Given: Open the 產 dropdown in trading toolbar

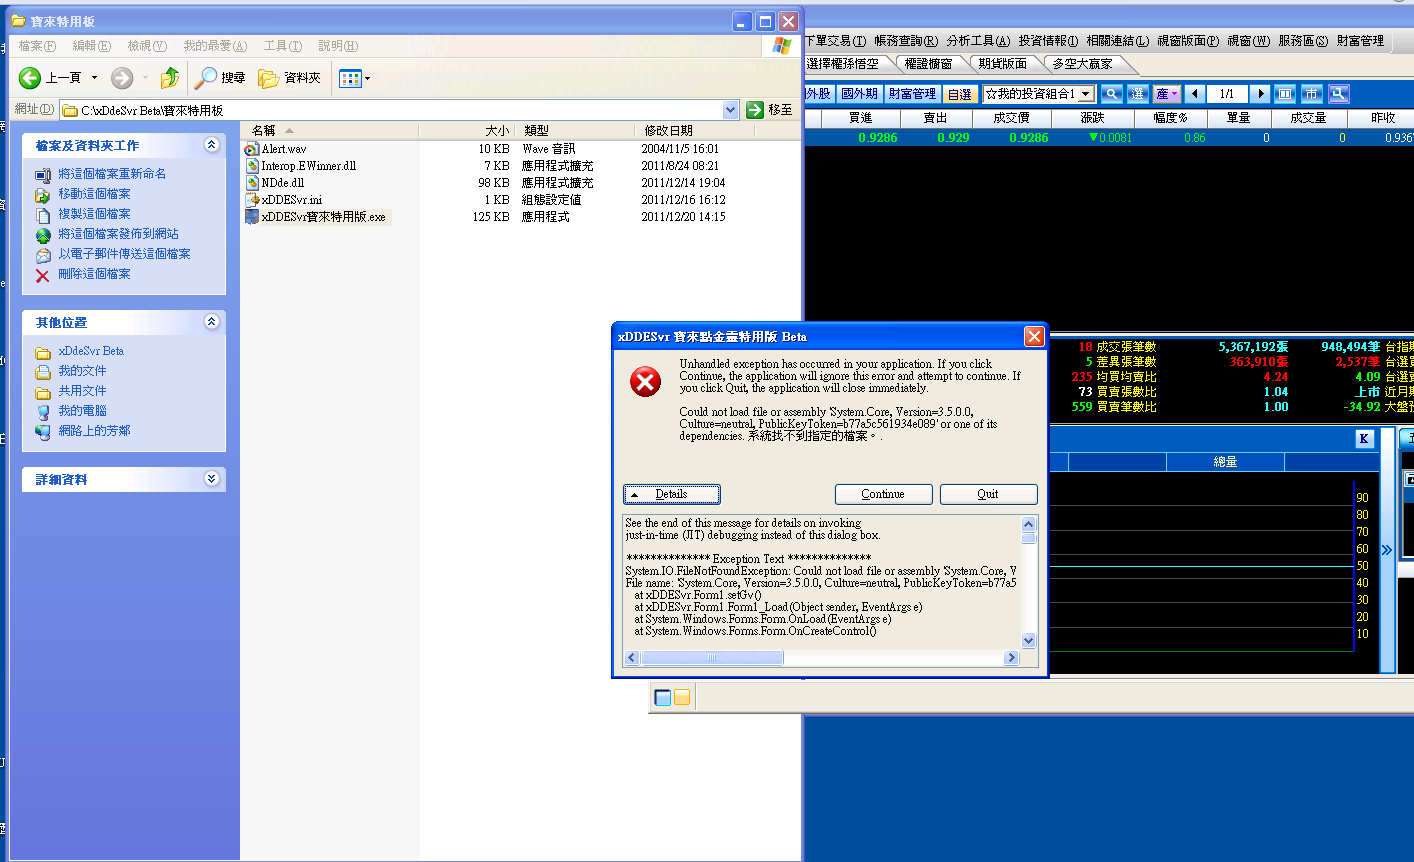Looking at the screenshot, I should click(1167, 94).
